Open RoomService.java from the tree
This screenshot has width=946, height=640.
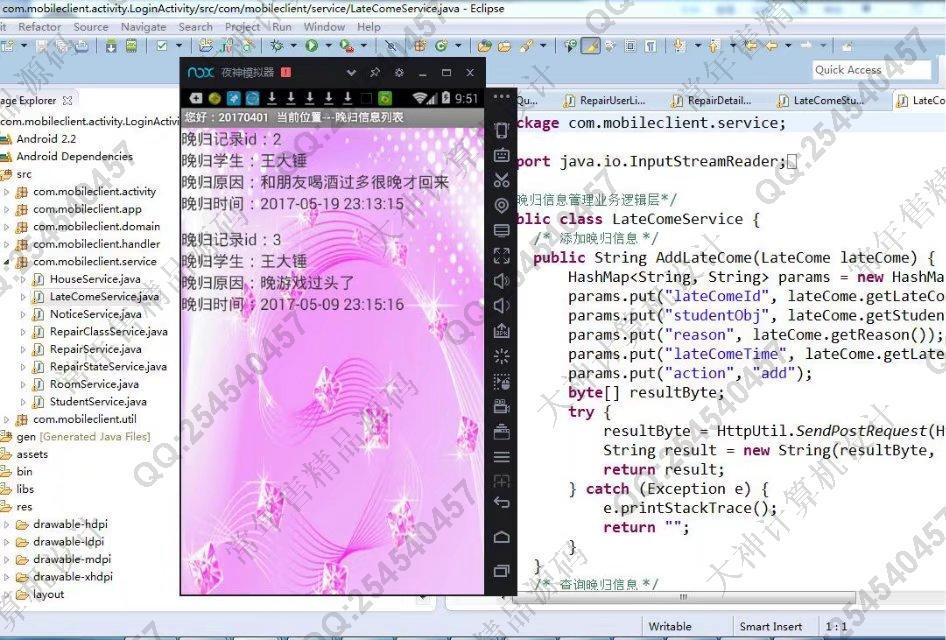click(94, 384)
